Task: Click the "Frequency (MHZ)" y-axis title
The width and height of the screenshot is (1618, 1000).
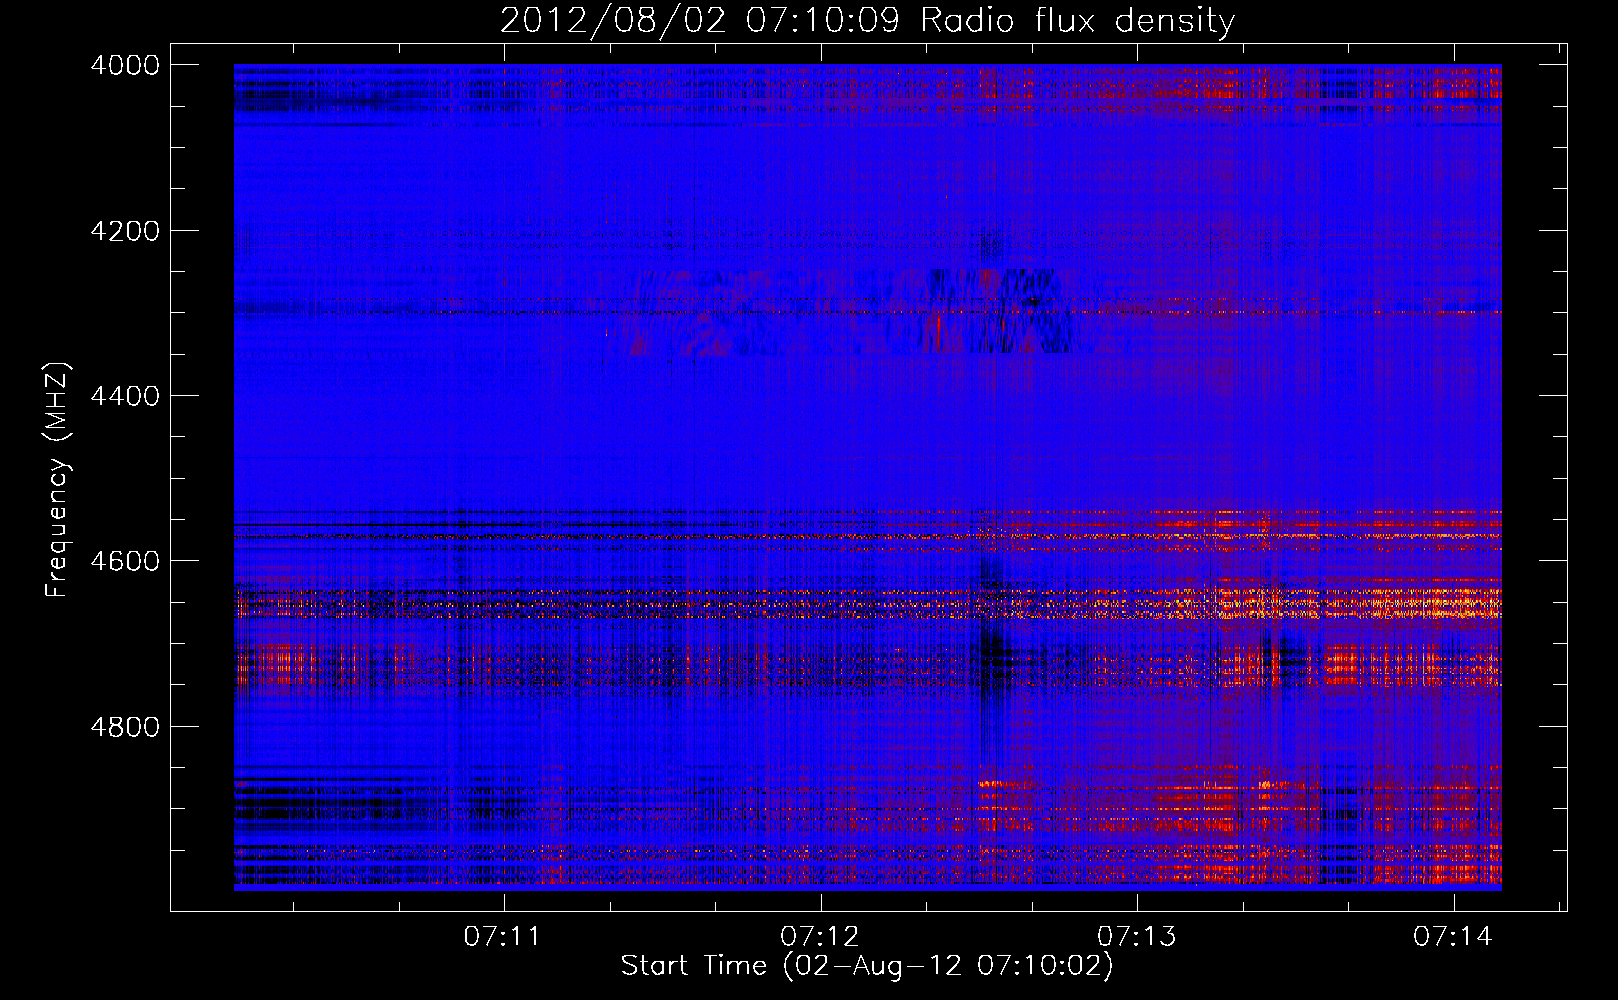Action: pyautogui.click(x=58, y=479)
